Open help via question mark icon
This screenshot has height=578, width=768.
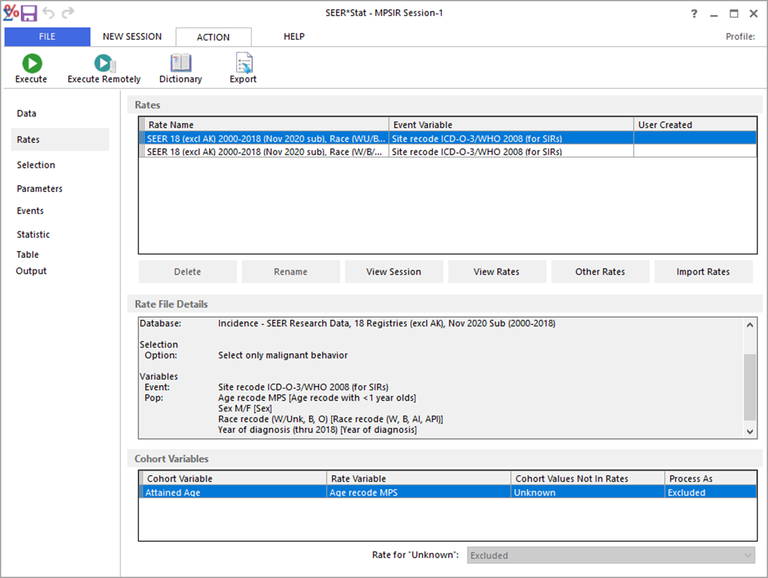tap(694, 14)
